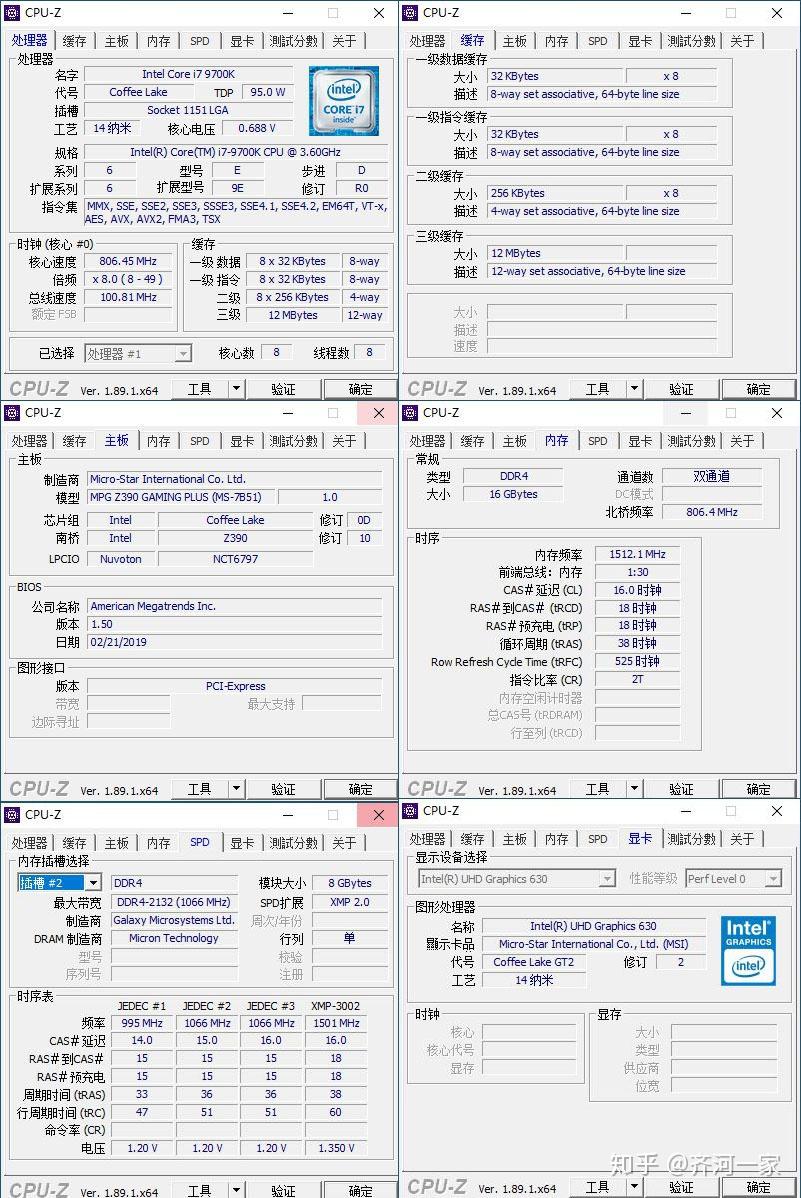801x1198 pixels.
Task: Click the 验证 button in the 显卡 window
Action: point(680,1186)
